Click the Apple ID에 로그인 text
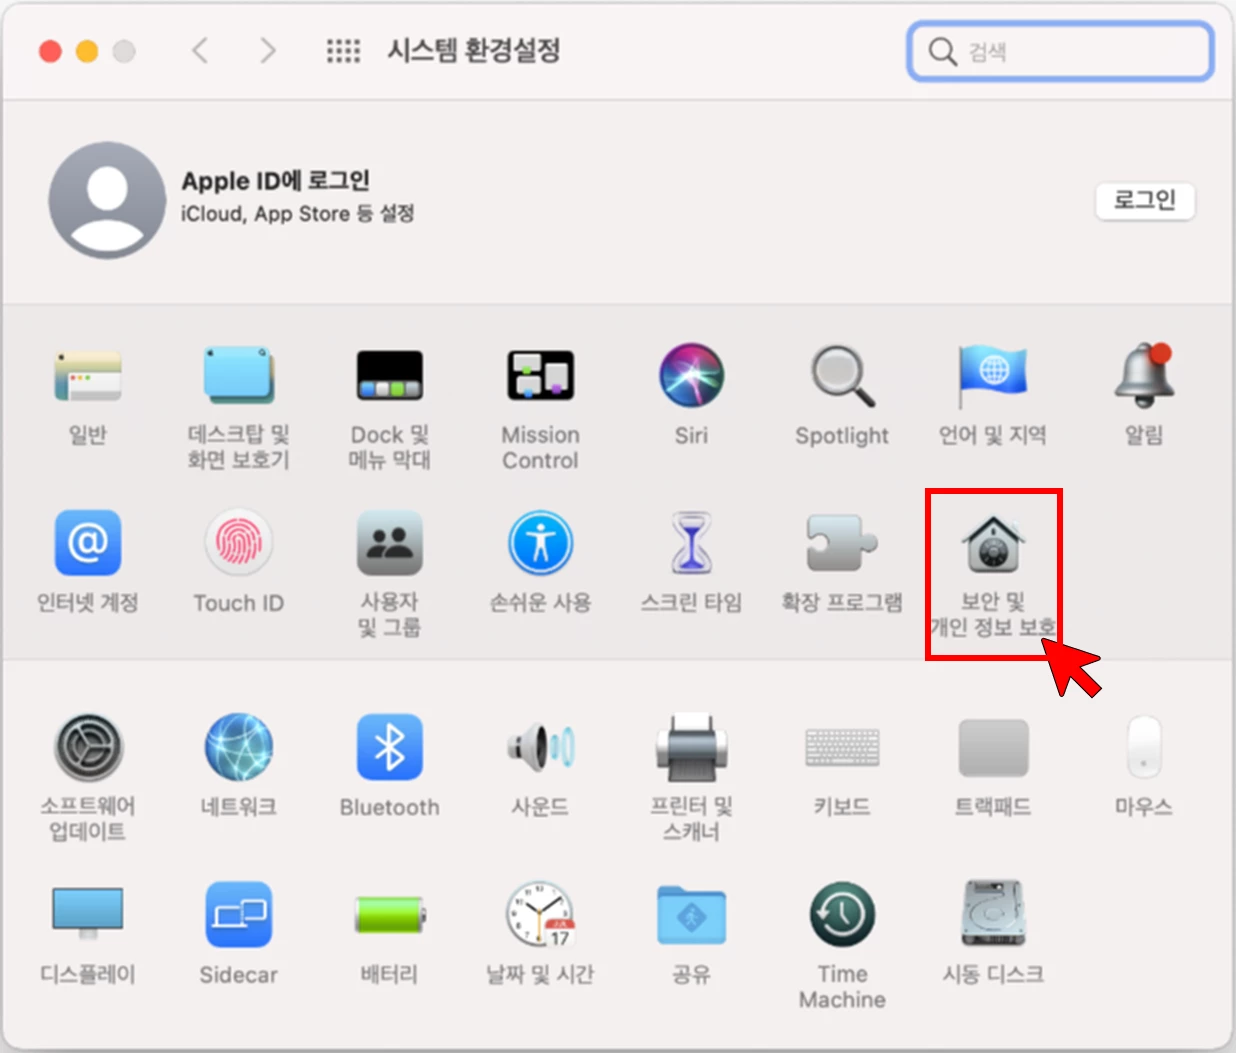The width and height of the screenshot is (1236, 1053). (x=275, y=181)
